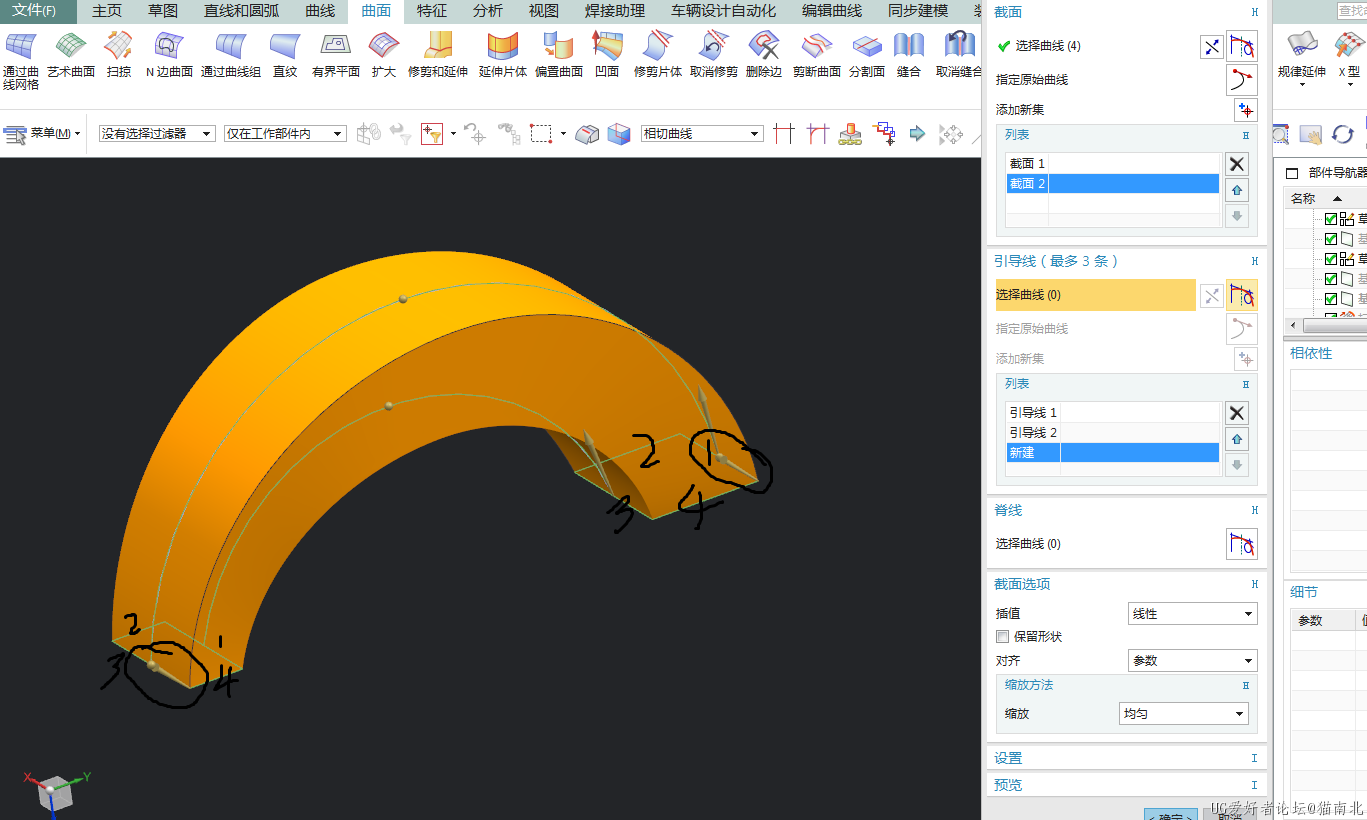Select the 通过曲线网格 surface tool

21,60
